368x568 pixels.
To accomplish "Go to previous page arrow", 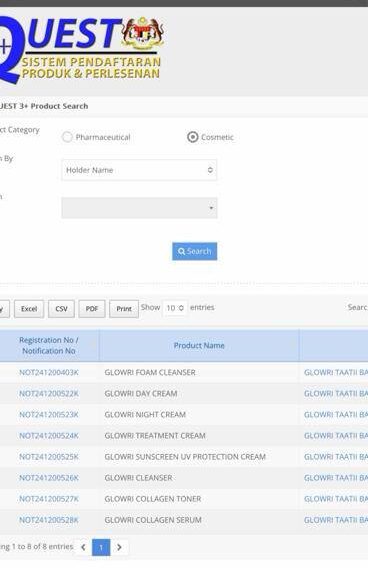I will [x=83, y=547].
